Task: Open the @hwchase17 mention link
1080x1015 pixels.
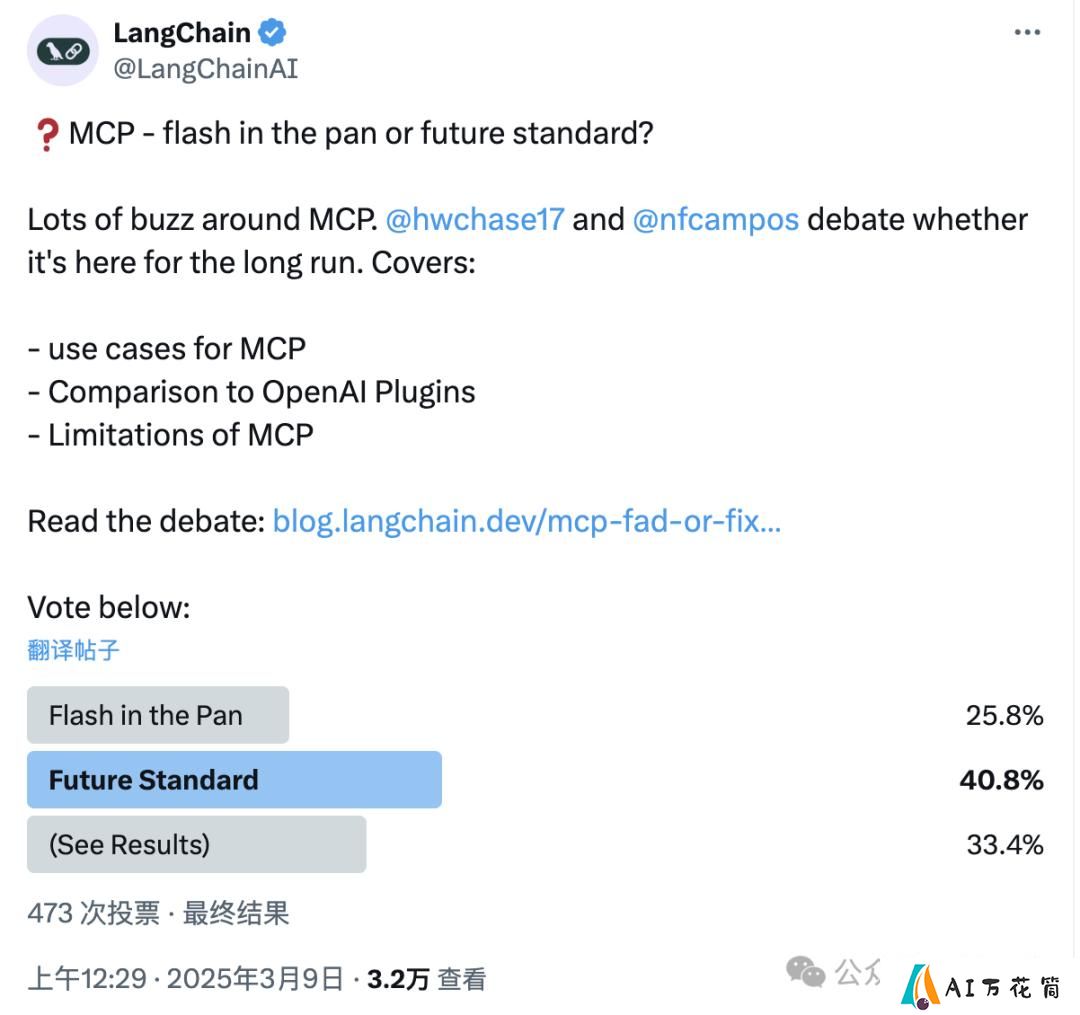Action: pos(475,220)
